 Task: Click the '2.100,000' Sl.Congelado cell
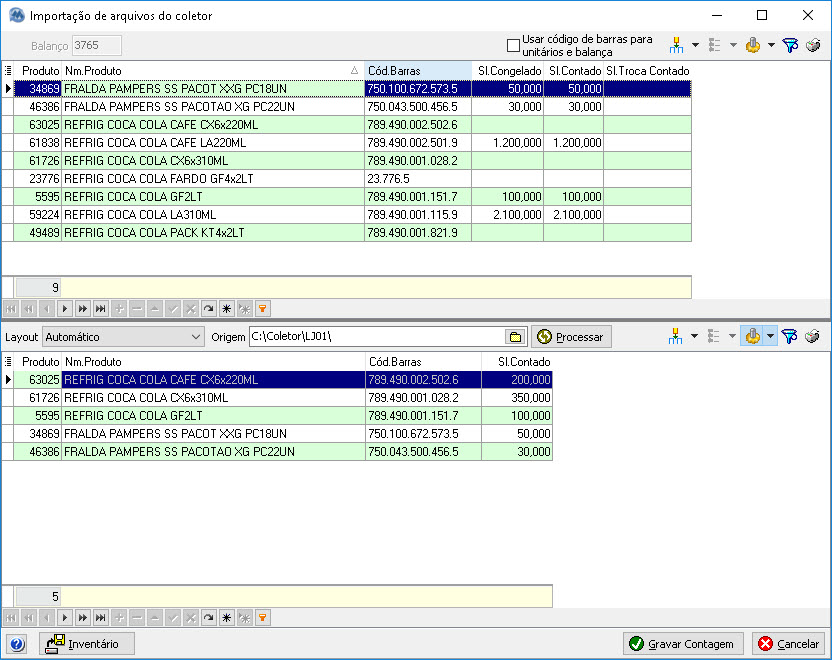click(507, 215)
